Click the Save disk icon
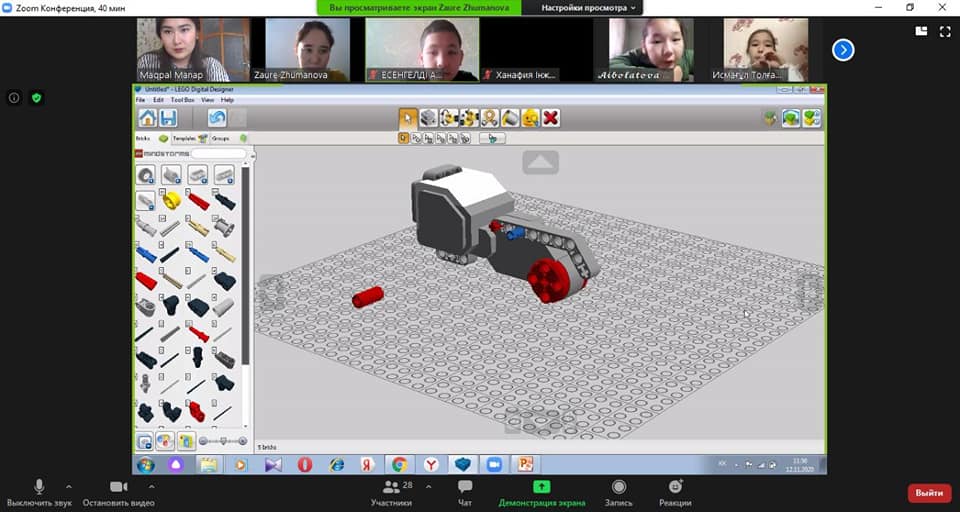The height and width of the screenshot is (512, 960). click(x=168, y=118)
